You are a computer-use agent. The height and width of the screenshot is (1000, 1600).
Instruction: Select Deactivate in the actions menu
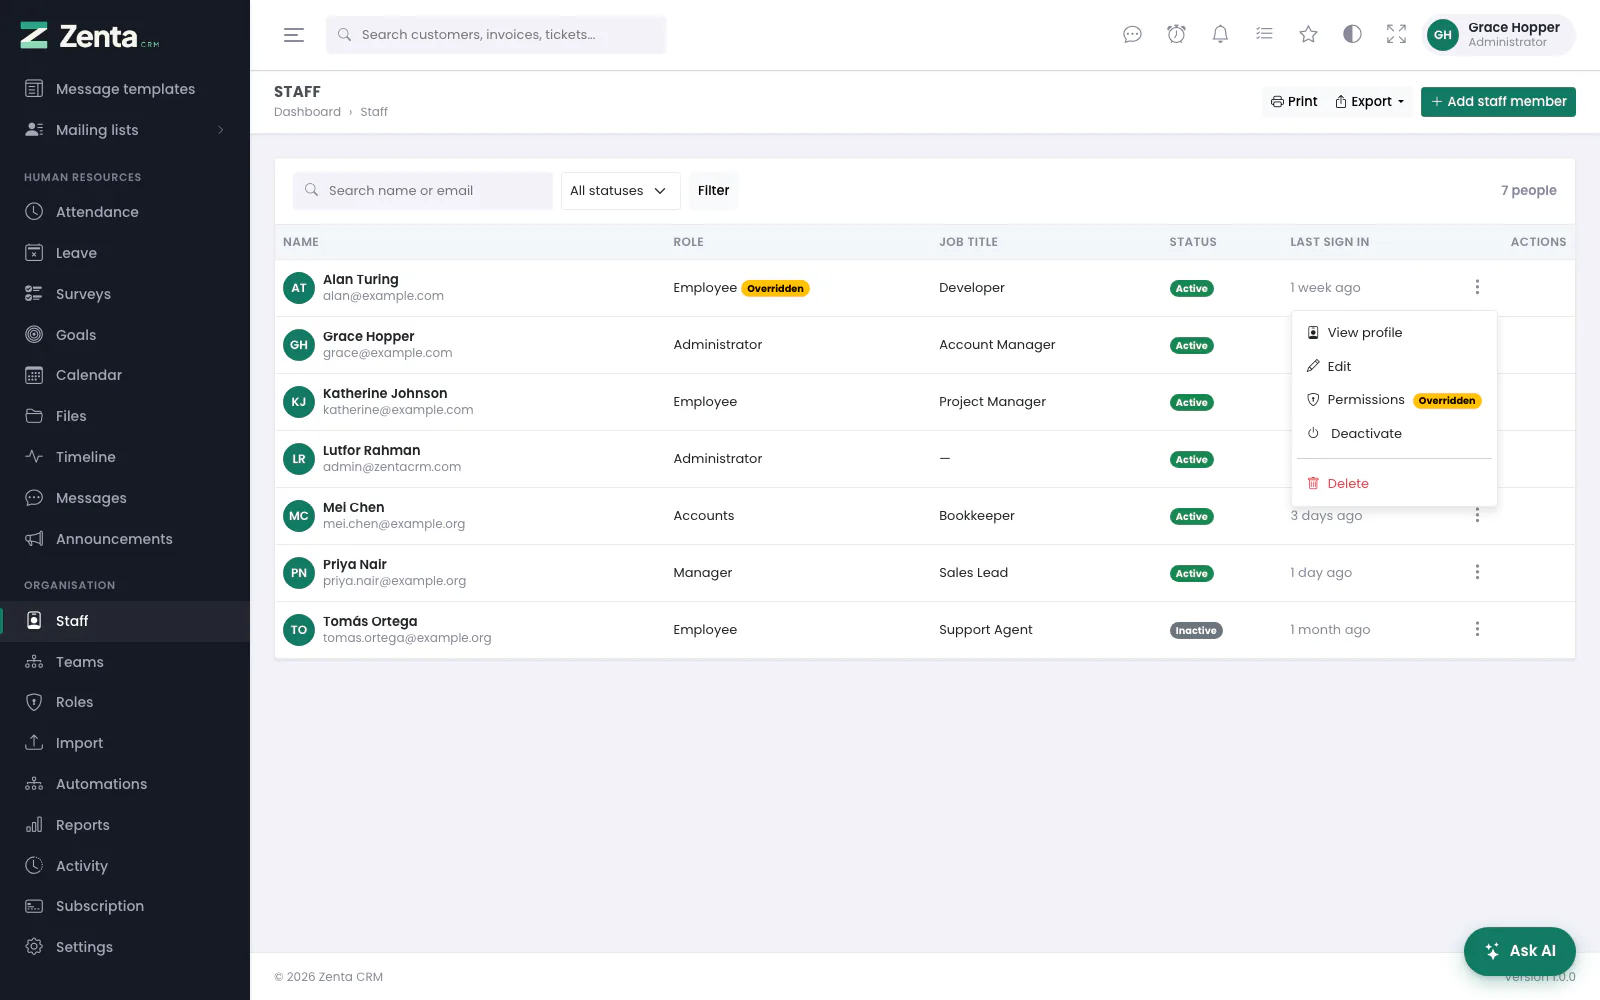[1396, 433]
